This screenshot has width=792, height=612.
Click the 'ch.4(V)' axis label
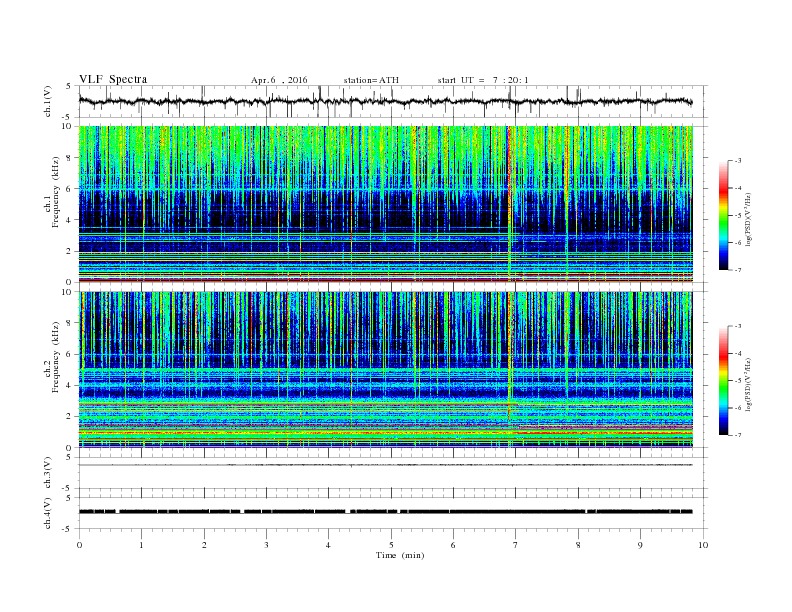point(47,513)
